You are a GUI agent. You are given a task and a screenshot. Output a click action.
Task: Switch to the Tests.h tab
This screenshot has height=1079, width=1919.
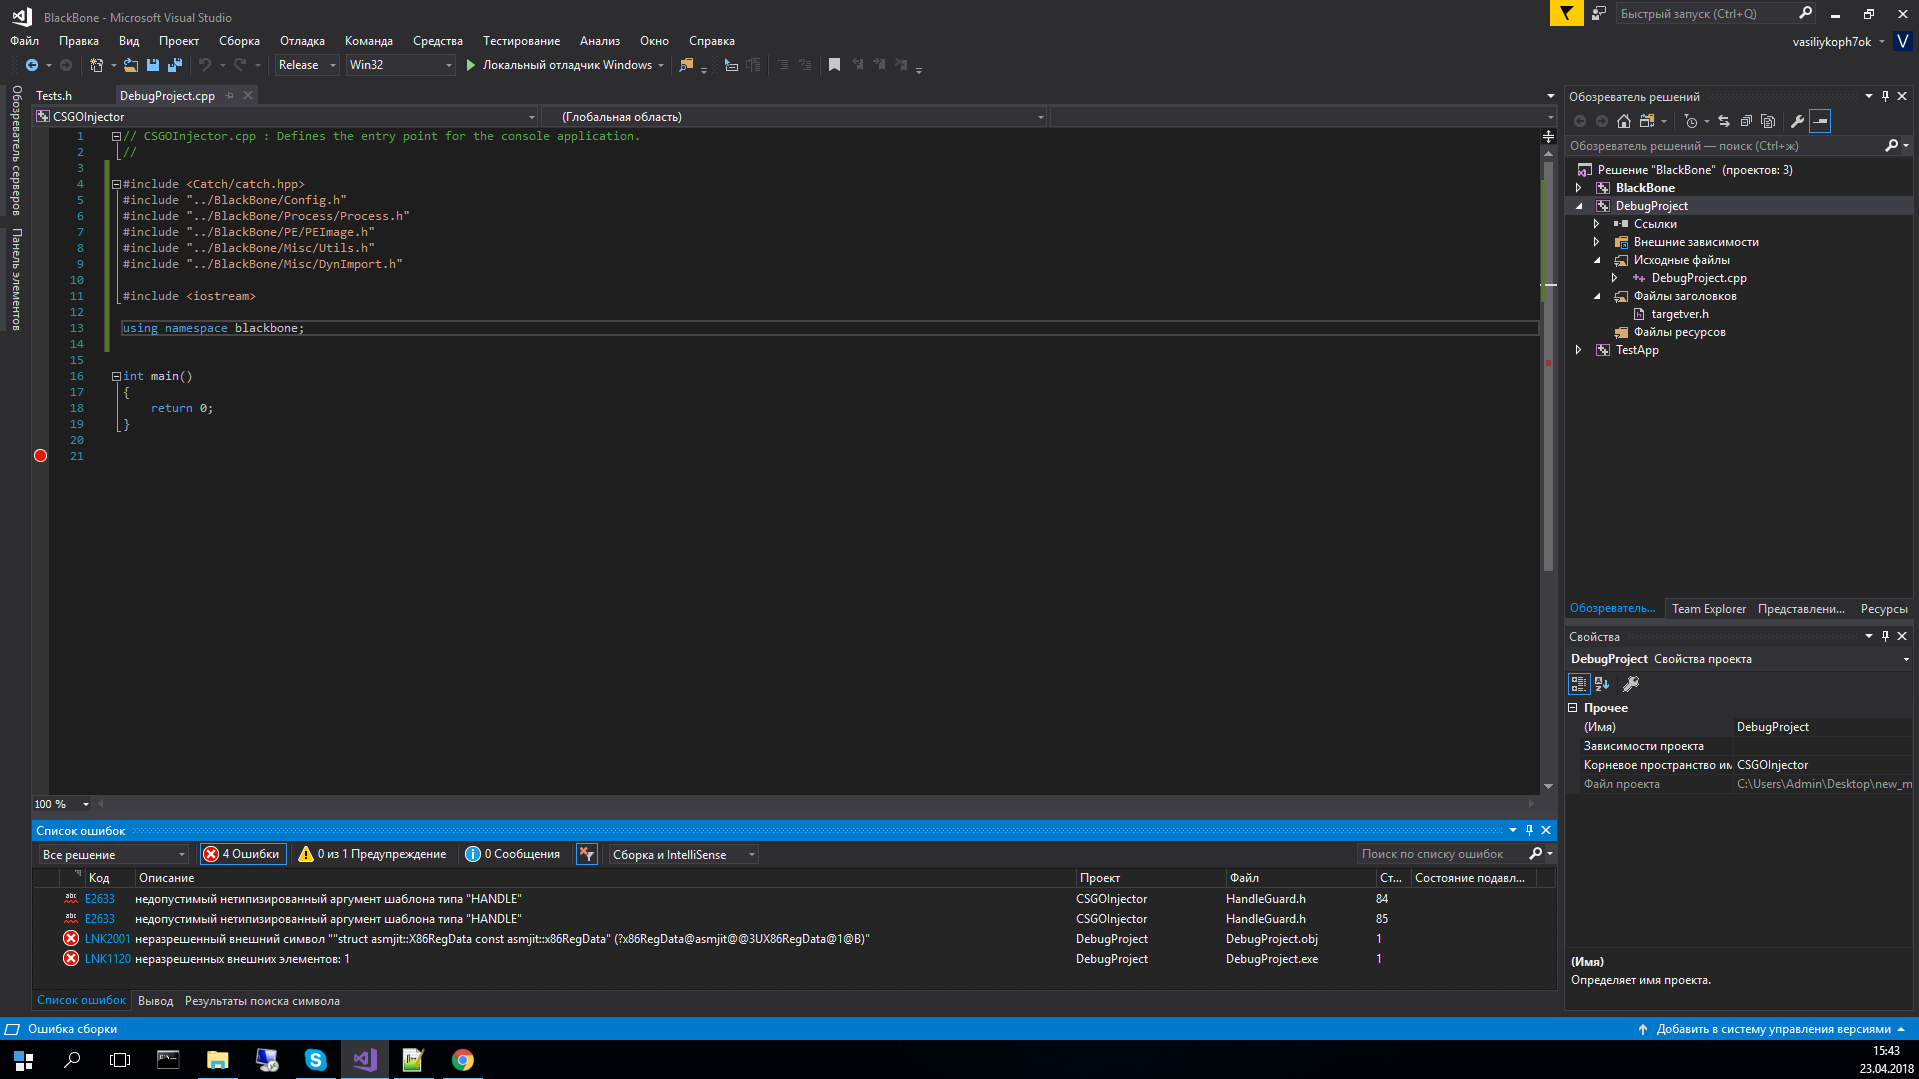pos(55,95)
